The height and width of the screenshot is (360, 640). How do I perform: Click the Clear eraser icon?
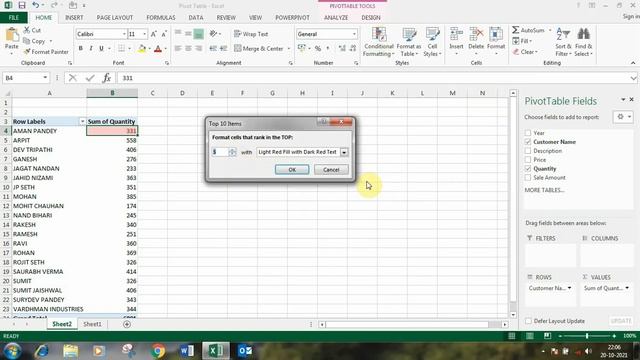(x=516, y=52)
